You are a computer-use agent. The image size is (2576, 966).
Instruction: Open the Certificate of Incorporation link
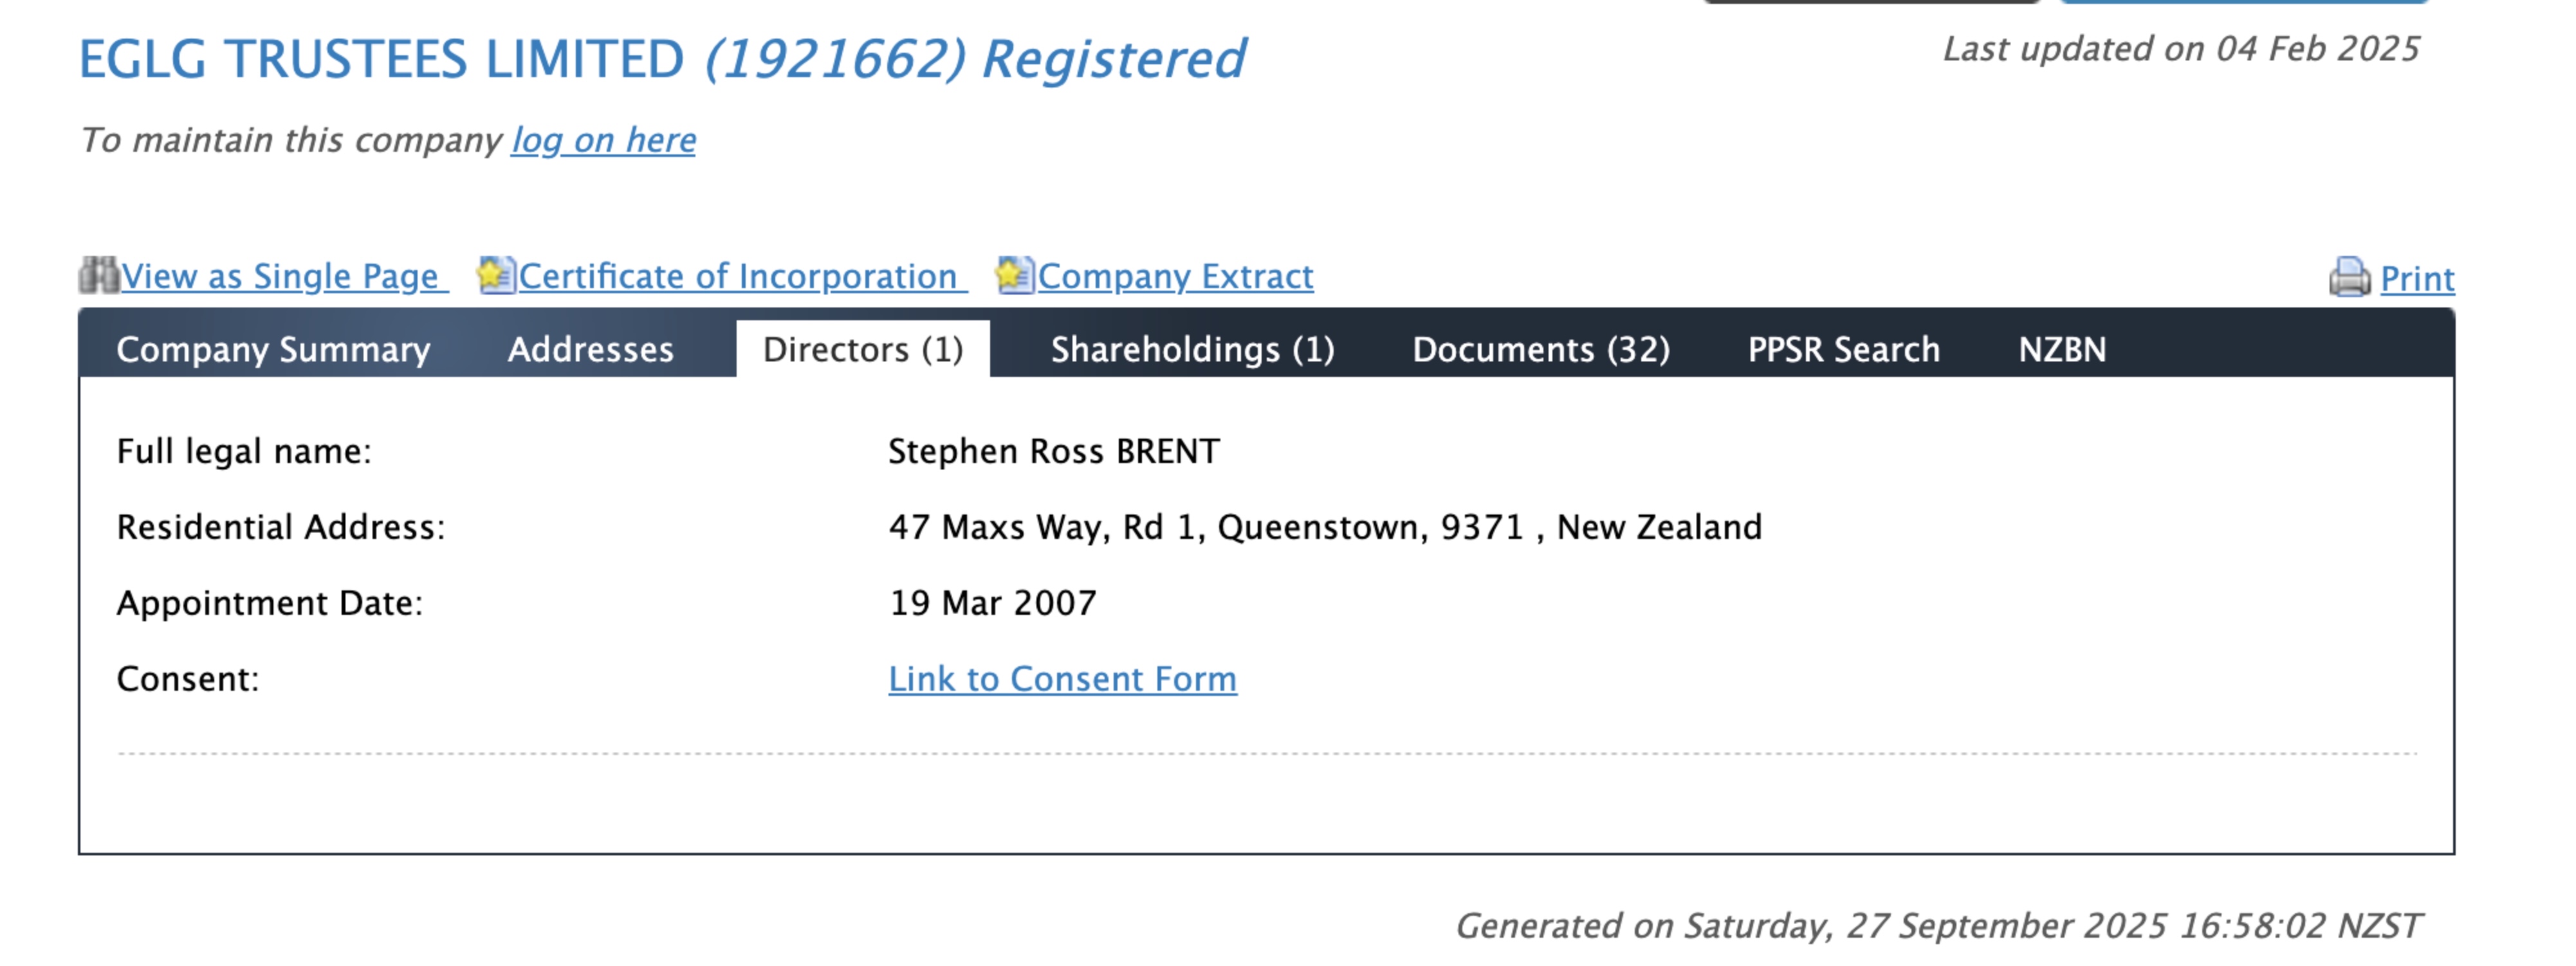click(x=739, y=277)
